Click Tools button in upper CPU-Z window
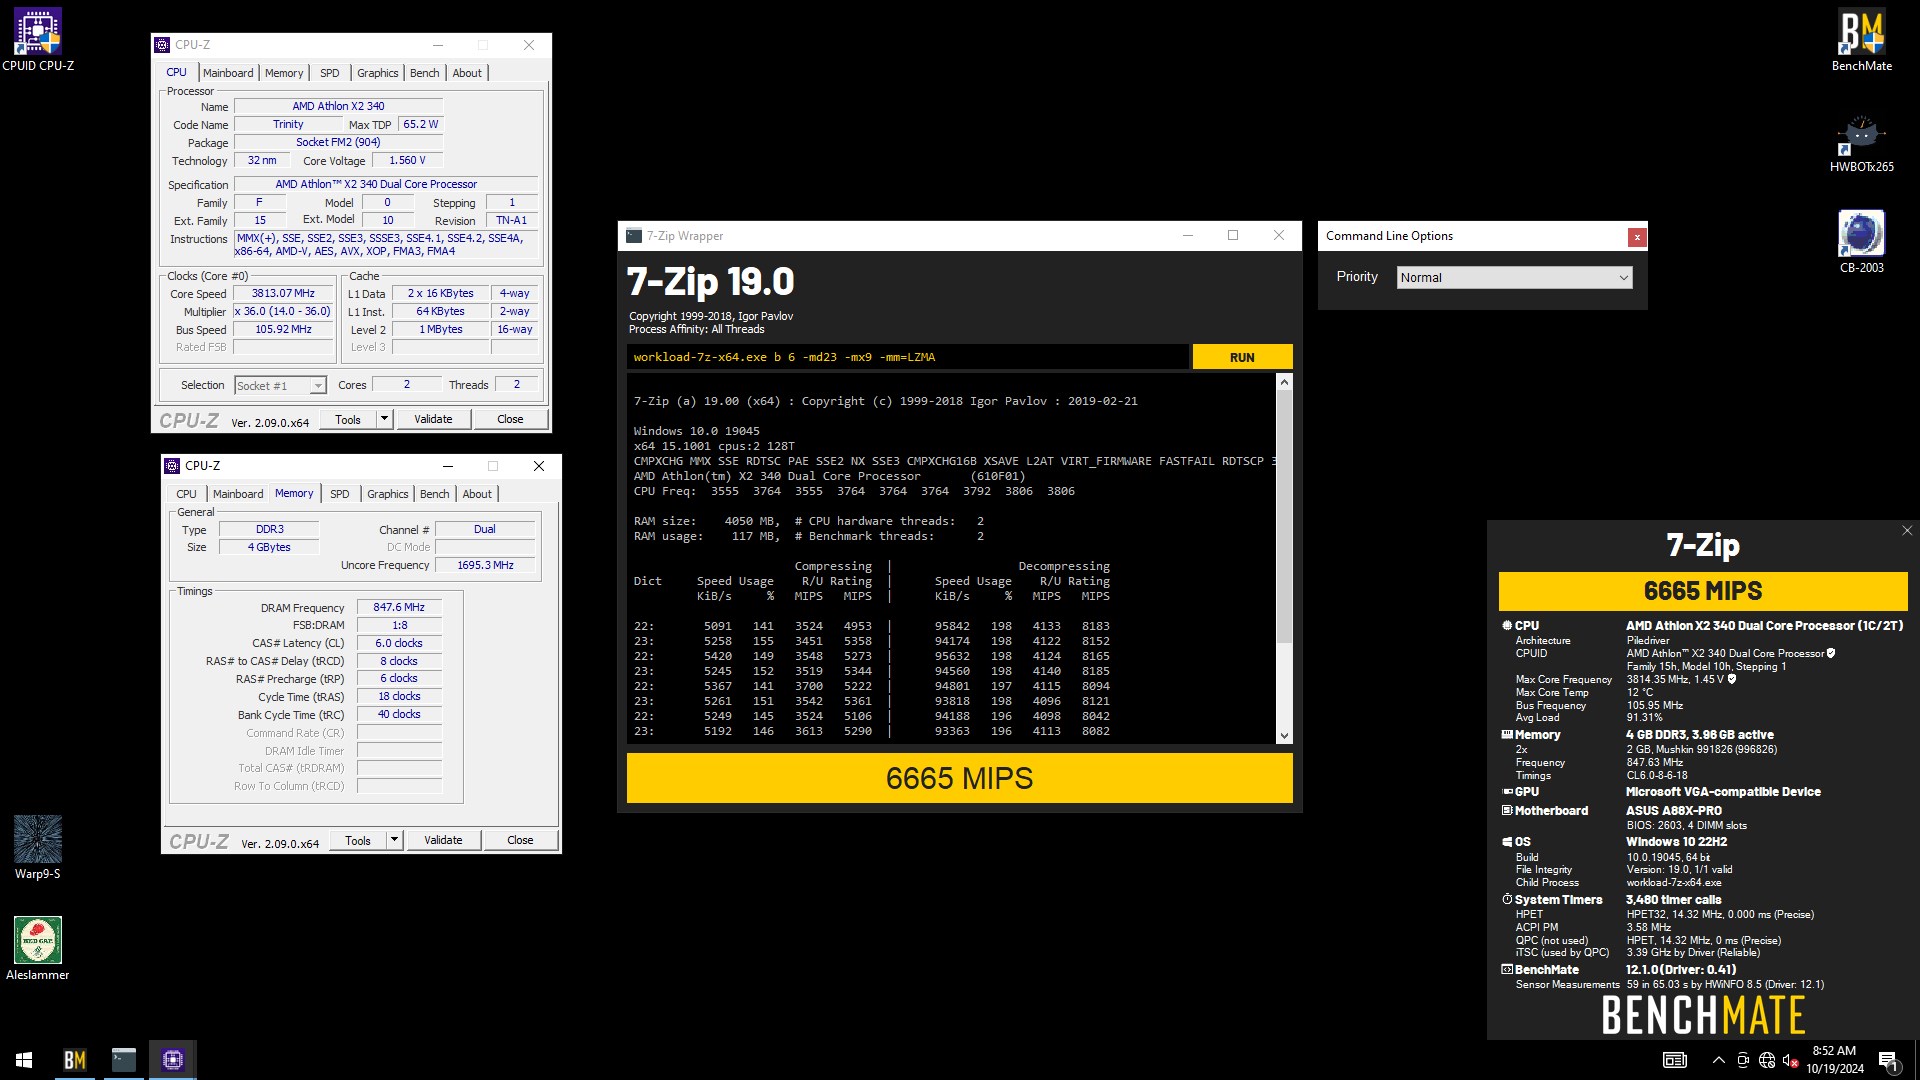Viewport: 1920px width, 1080px height. [x=348, y=420]
